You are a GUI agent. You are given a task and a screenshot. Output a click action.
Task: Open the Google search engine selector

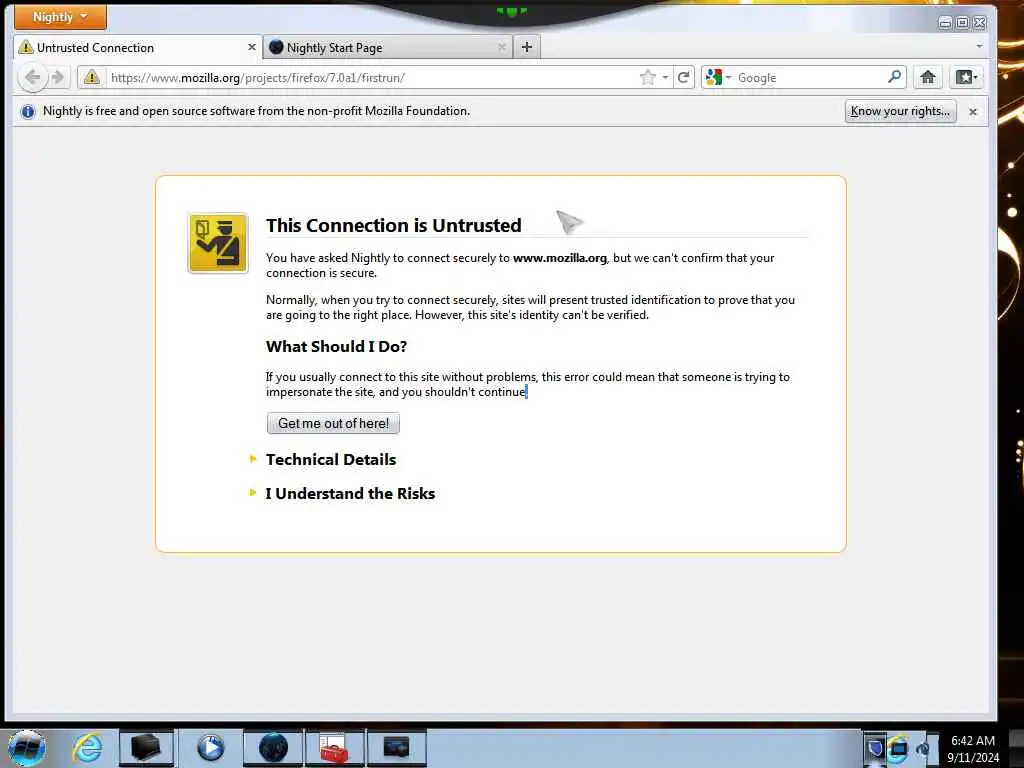718,78
